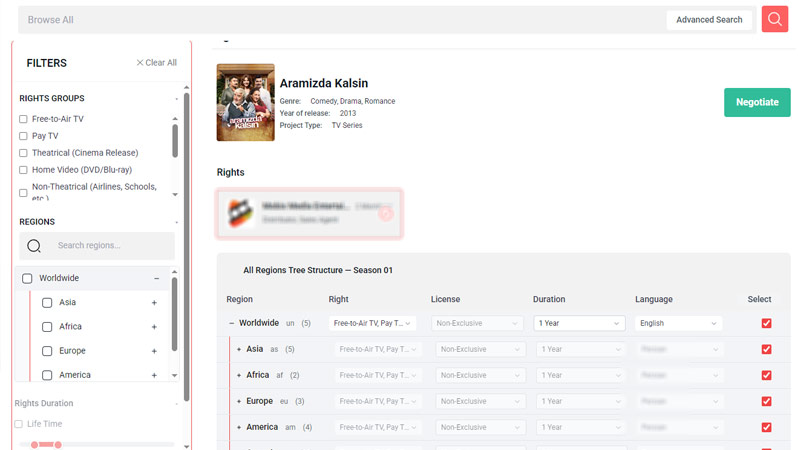Expand America row in rights table

(x=239, y=428)
